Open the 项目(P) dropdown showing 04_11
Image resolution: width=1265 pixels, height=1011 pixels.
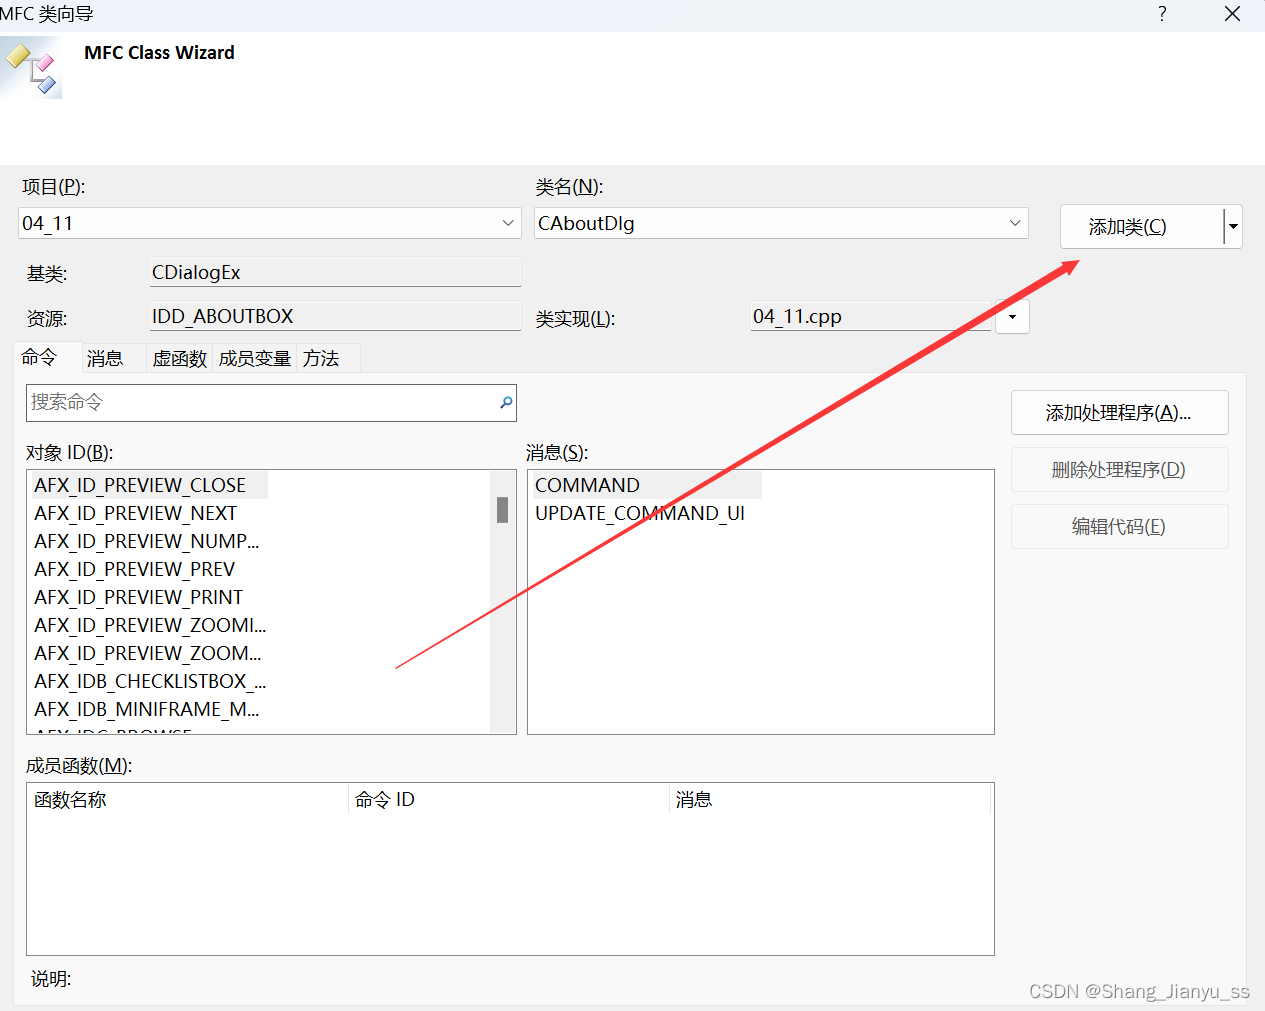pos(507,222)
